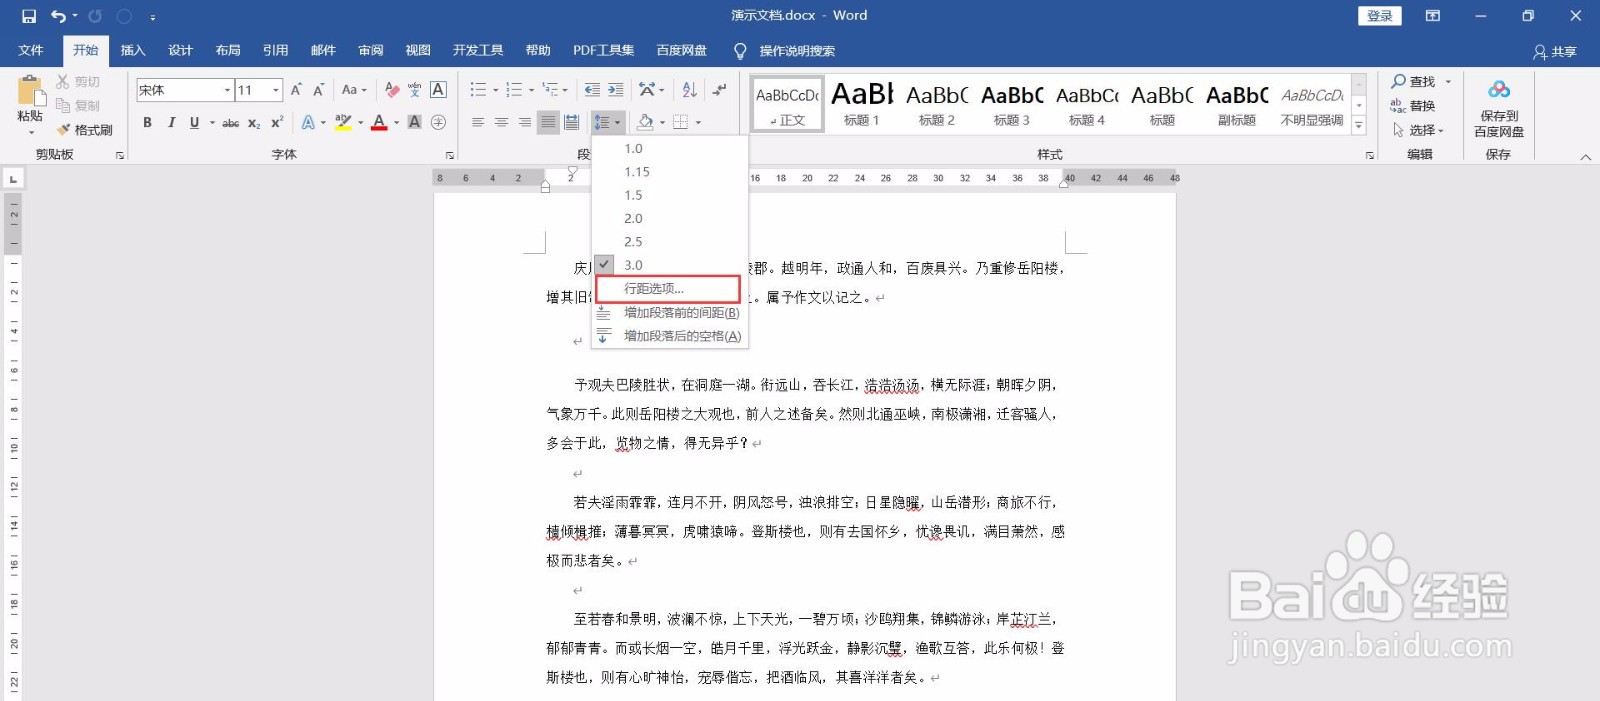Image resolution: width=1600 pixels, height=701 pixels.
Task: Click the Format Painter brush button
Action: (x=86, y=130)
